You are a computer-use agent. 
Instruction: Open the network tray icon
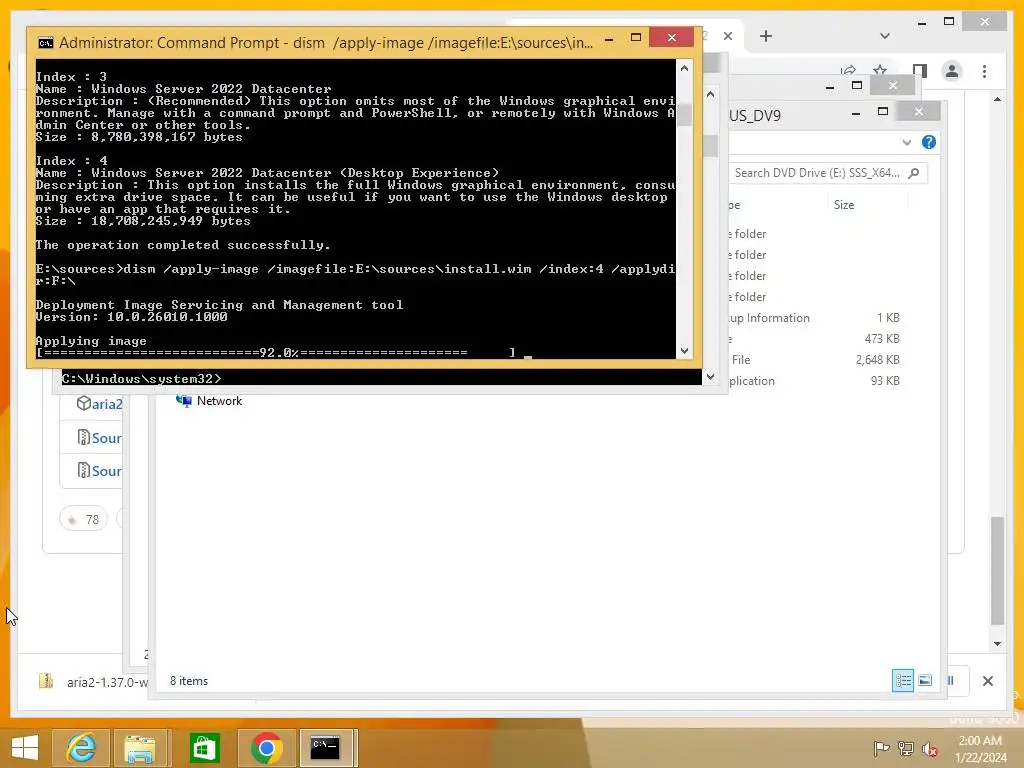click(905, 748)
